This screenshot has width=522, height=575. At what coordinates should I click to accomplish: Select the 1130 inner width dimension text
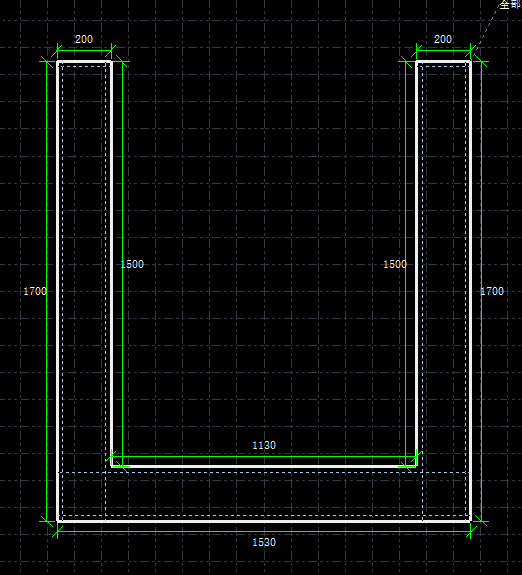(264, 445)
